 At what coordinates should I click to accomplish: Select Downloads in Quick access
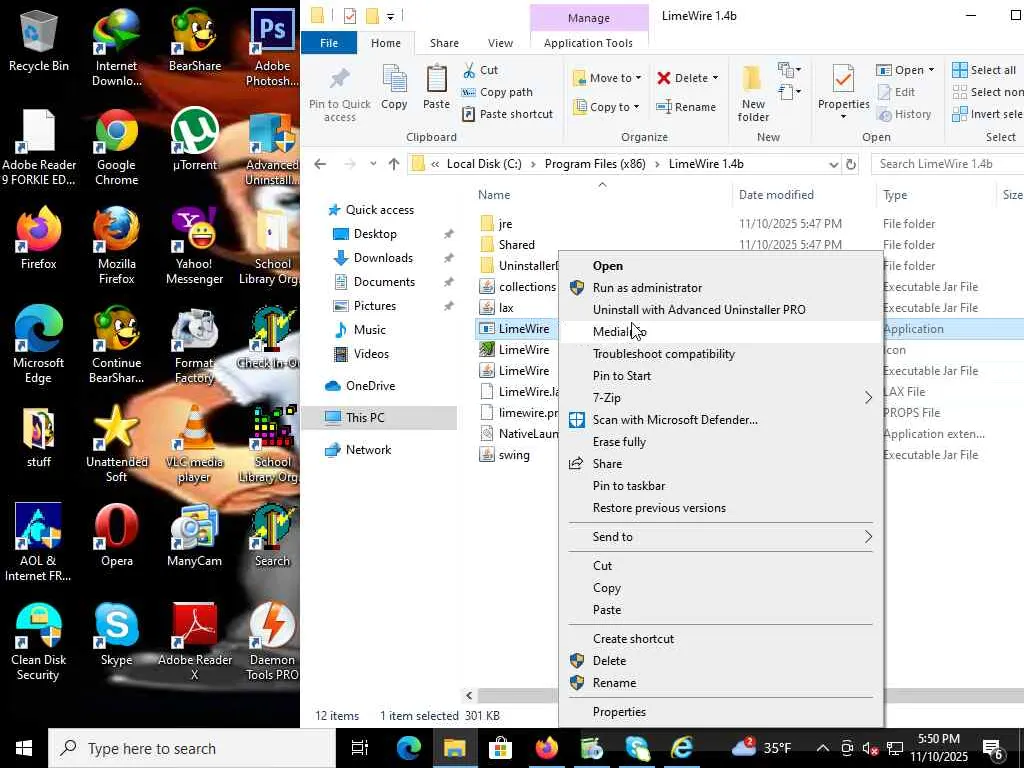point(383,258)
